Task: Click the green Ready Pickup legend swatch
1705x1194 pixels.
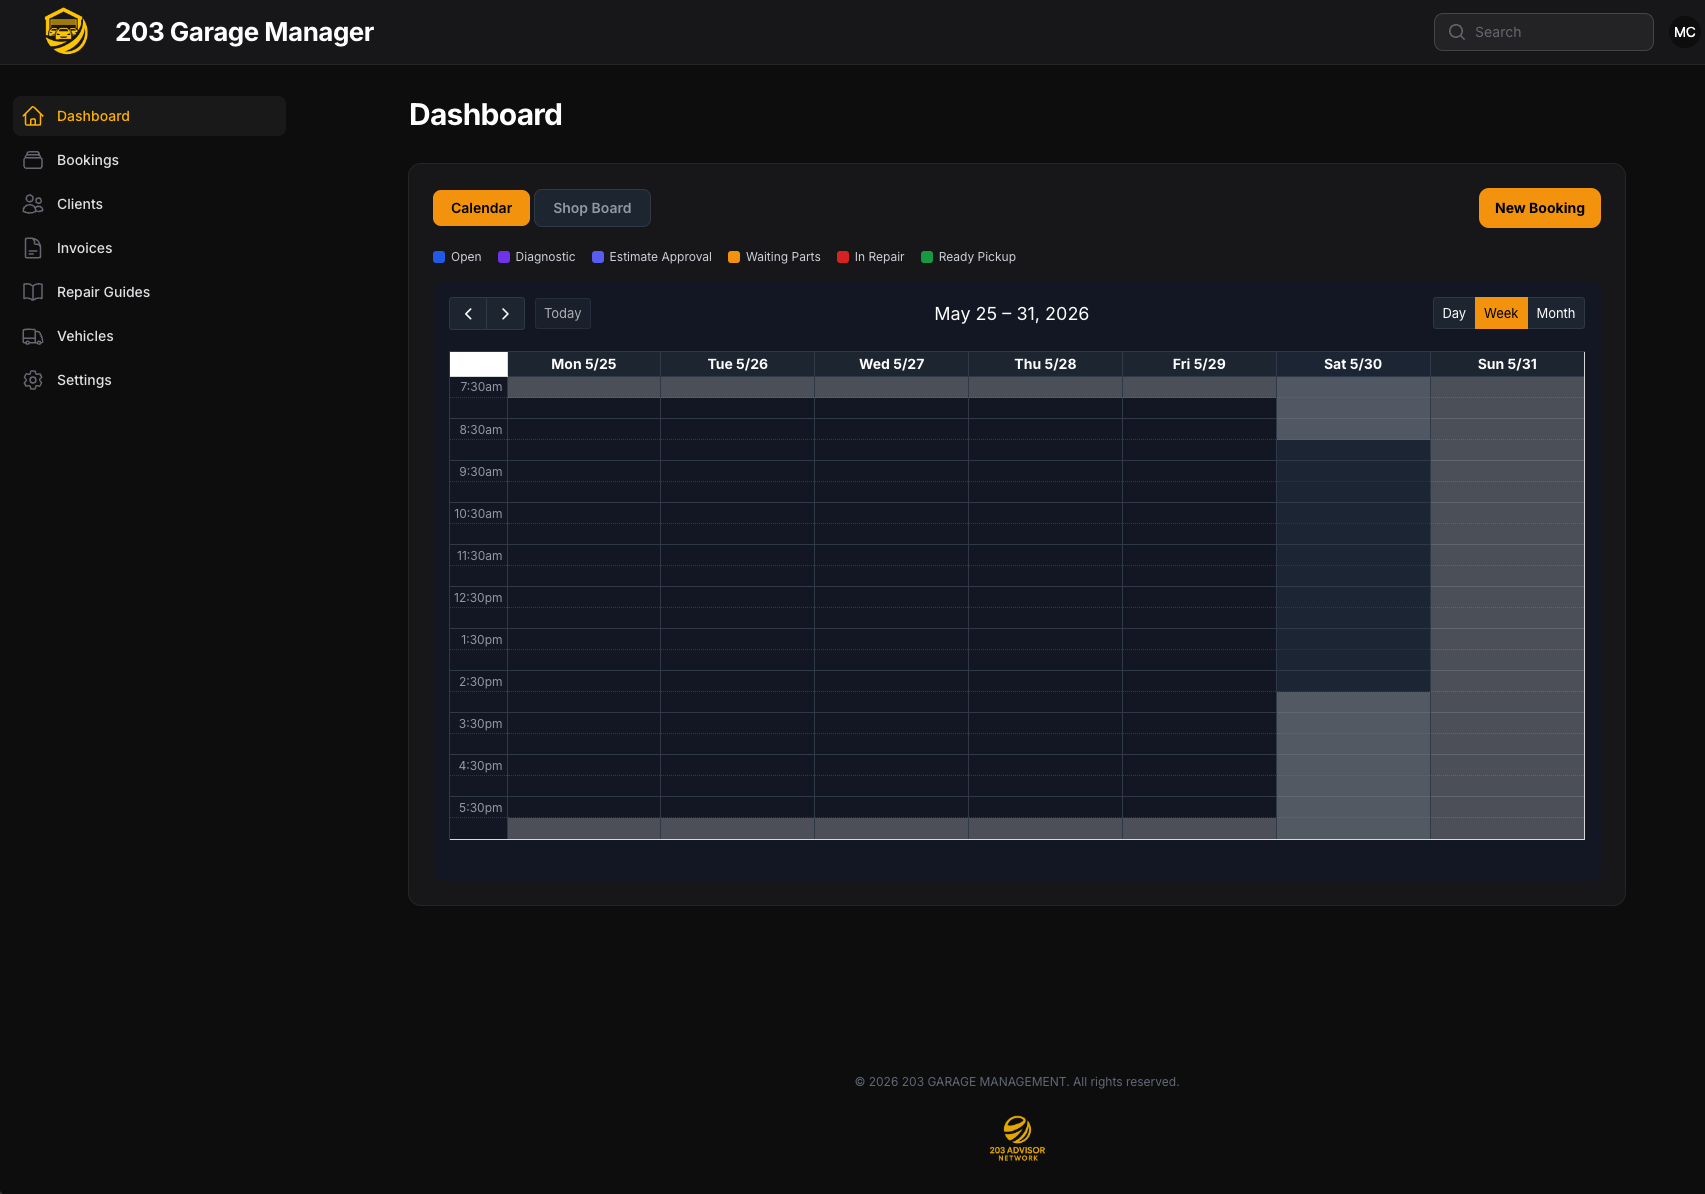Action: click(x=927, y=257)
